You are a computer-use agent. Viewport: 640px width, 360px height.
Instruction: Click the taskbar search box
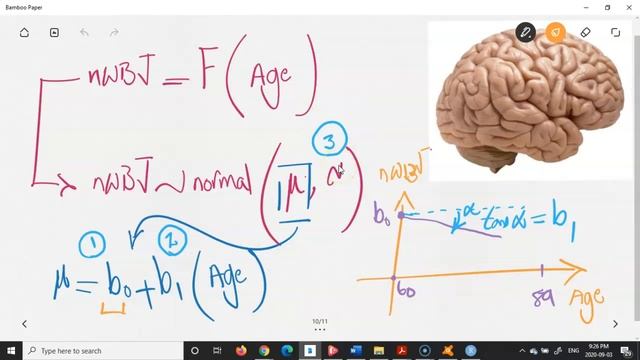coord(103,351)
